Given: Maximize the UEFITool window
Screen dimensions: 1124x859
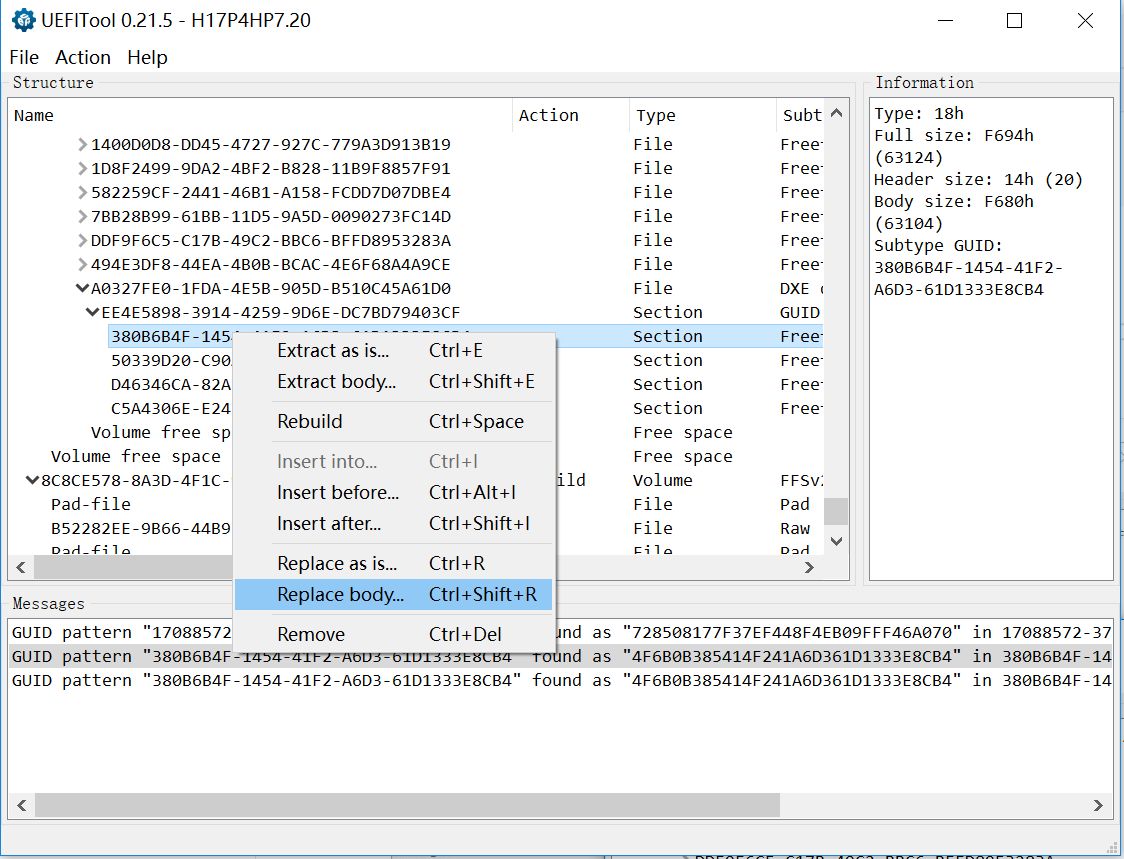Looking at the screenshot, I should pyautogui.click(x=1014, y=21).
